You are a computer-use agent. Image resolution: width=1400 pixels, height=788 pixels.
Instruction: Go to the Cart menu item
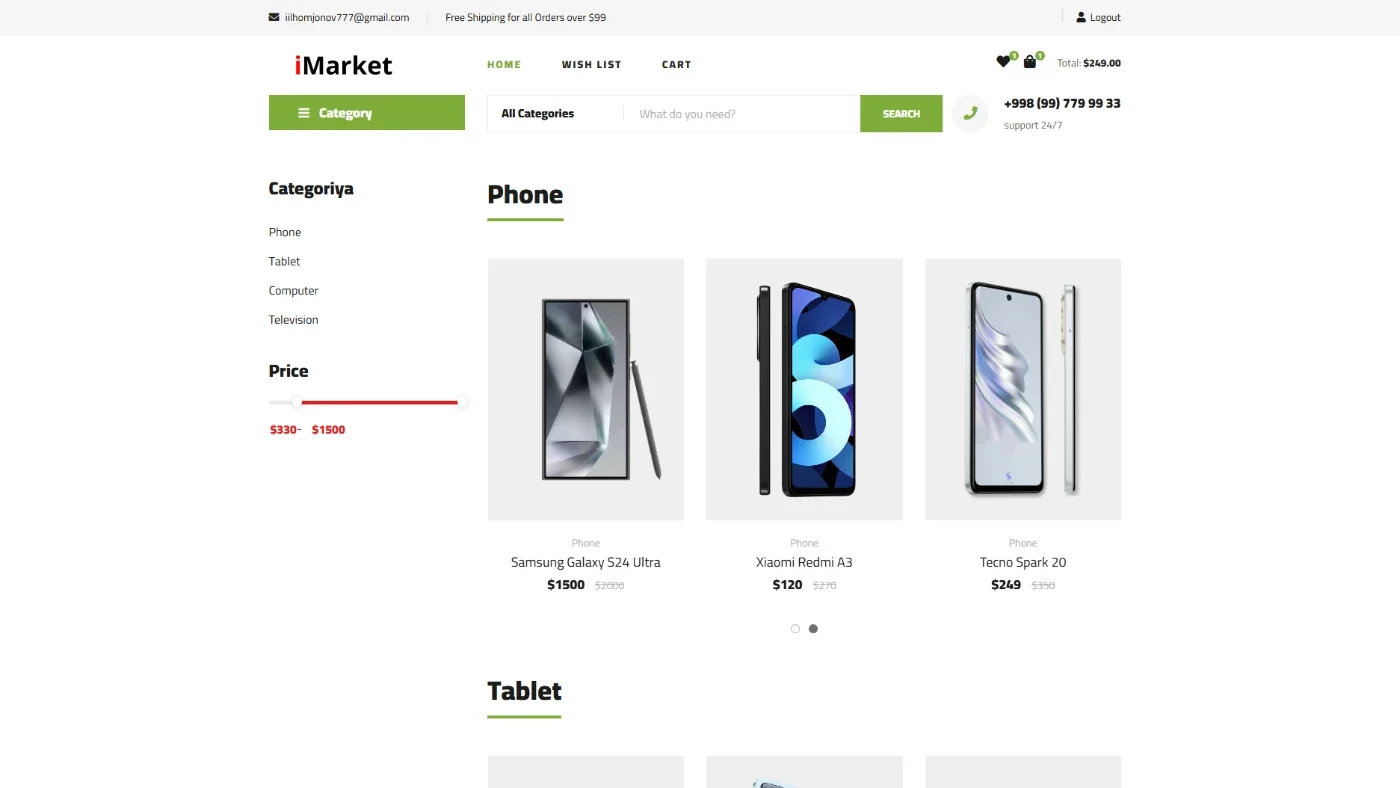[676, 64]
